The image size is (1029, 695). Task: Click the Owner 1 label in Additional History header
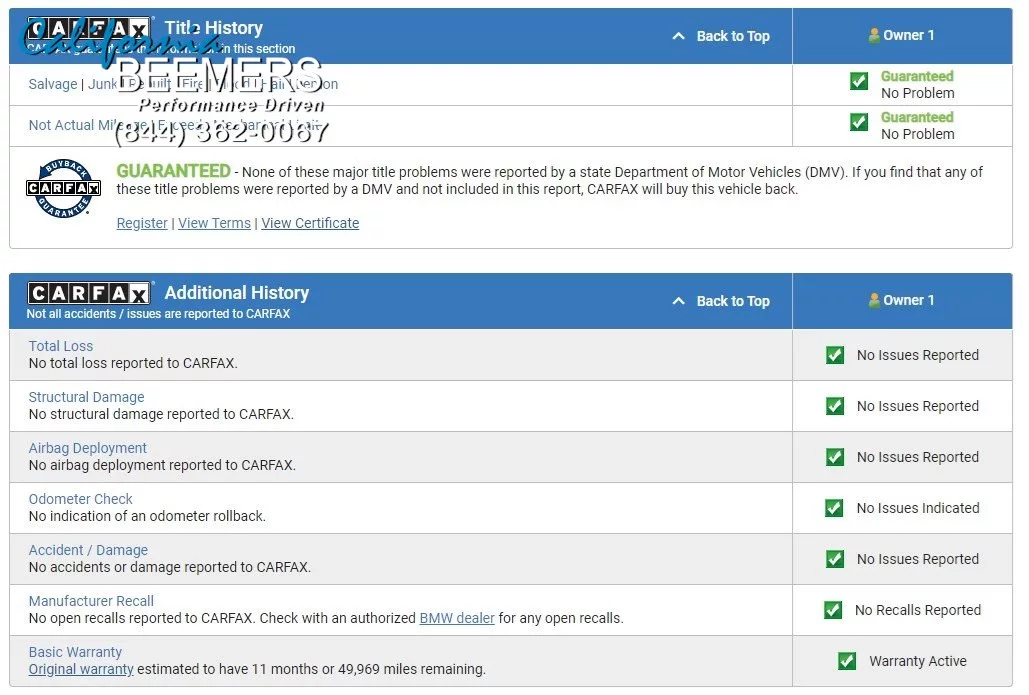[x=908, y=301]
